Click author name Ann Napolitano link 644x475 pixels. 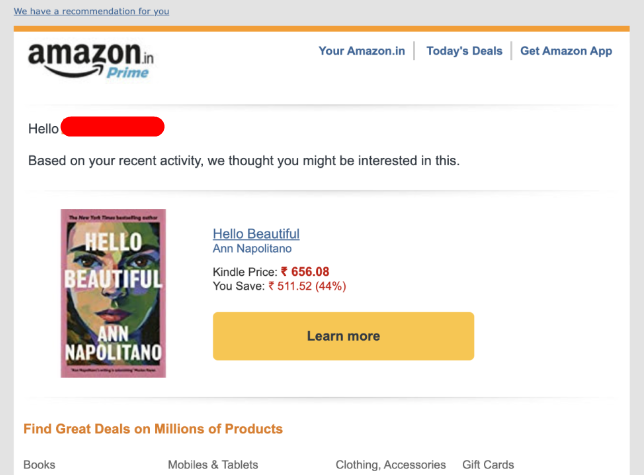click(252, 248)
